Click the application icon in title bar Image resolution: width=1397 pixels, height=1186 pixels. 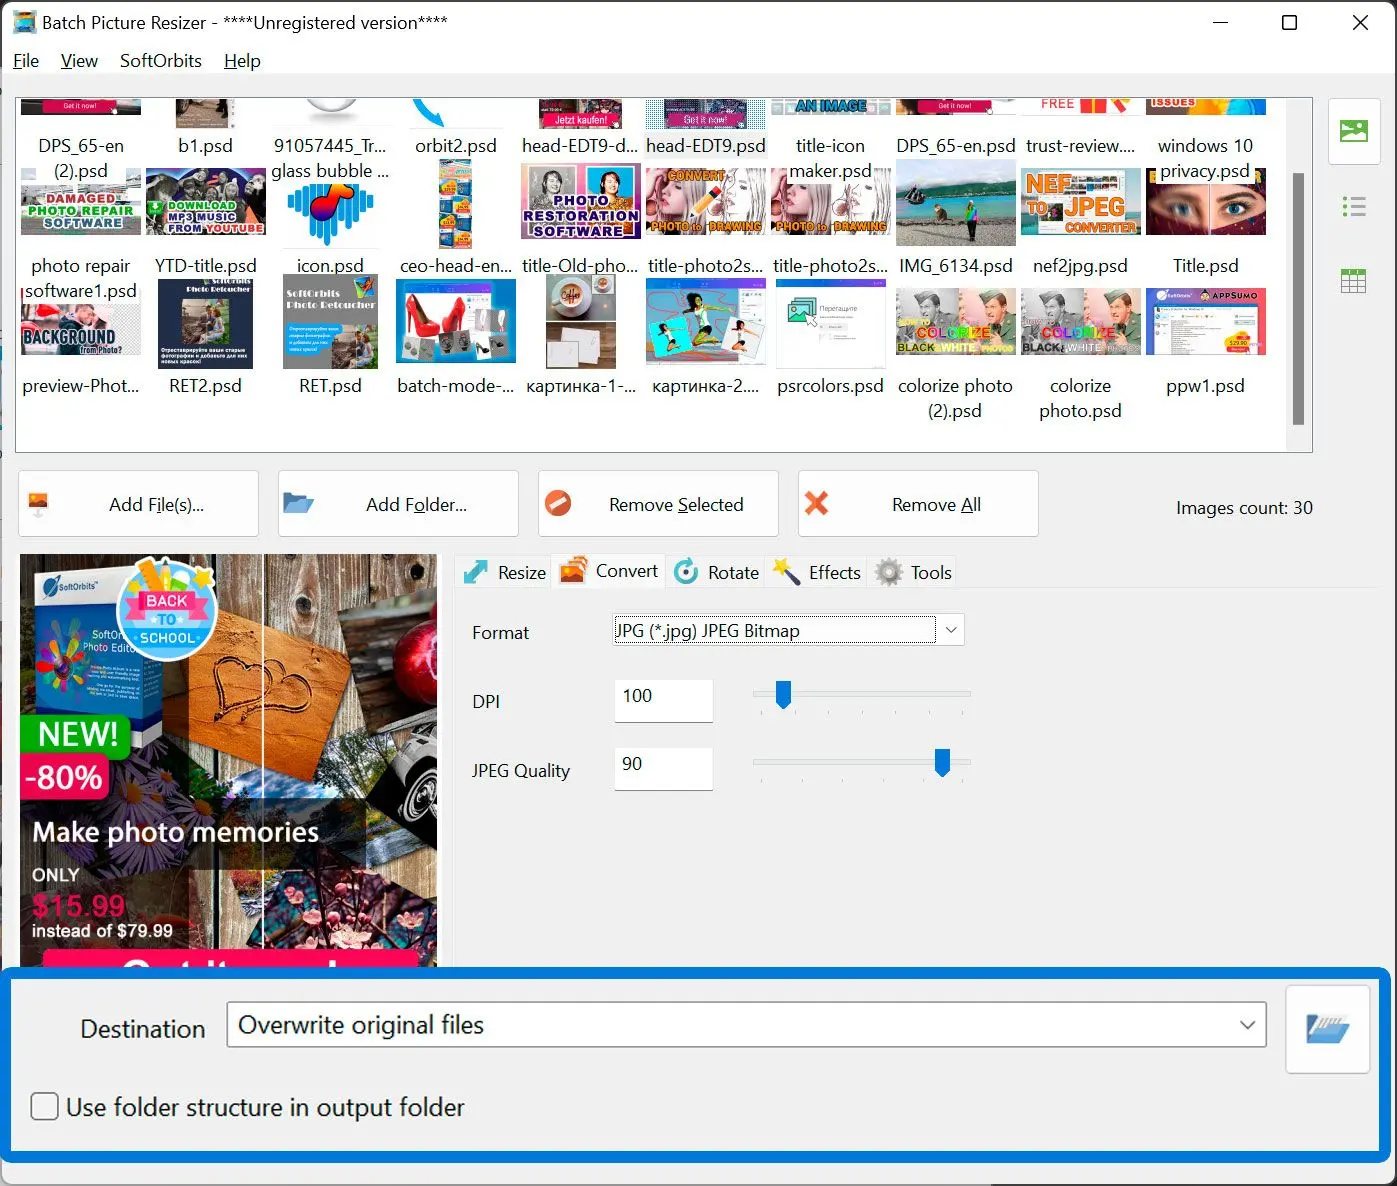[x=25, y=22]
